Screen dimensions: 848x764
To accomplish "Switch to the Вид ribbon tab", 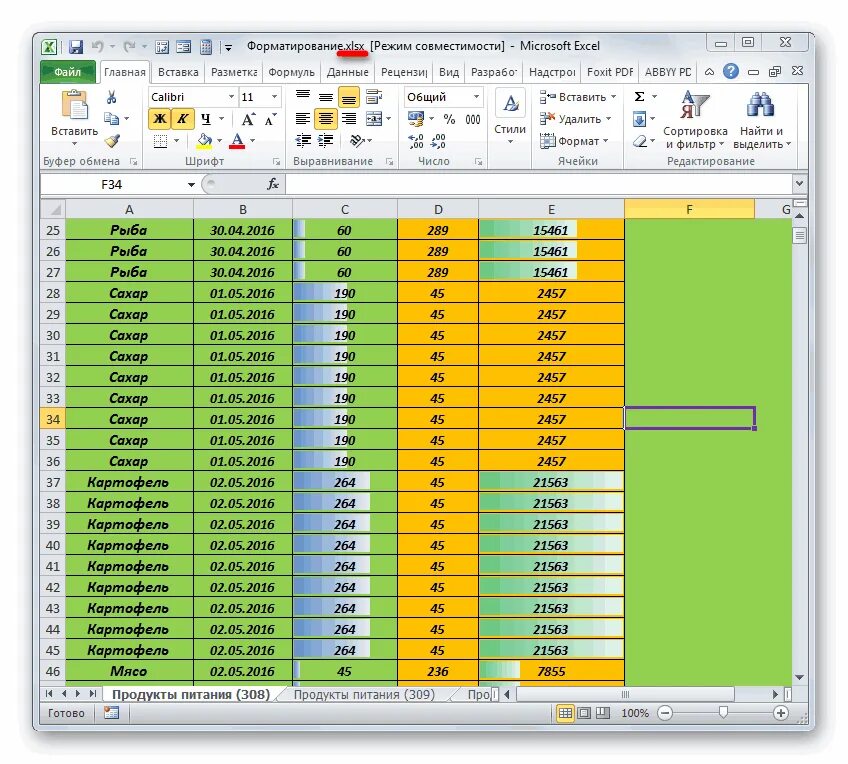I will [448, 72].
